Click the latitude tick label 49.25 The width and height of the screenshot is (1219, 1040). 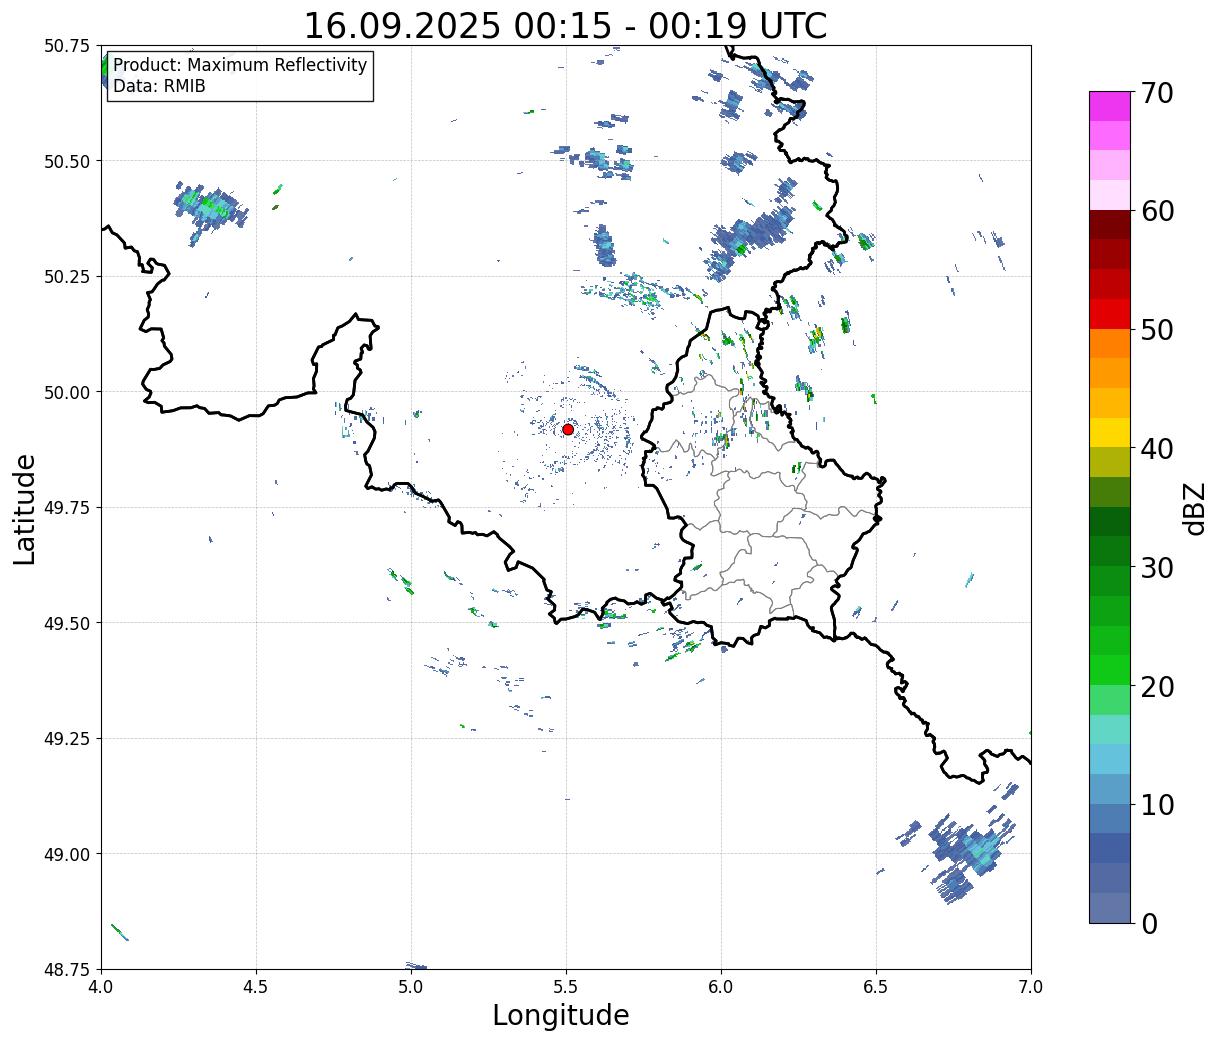pos(67,739)
